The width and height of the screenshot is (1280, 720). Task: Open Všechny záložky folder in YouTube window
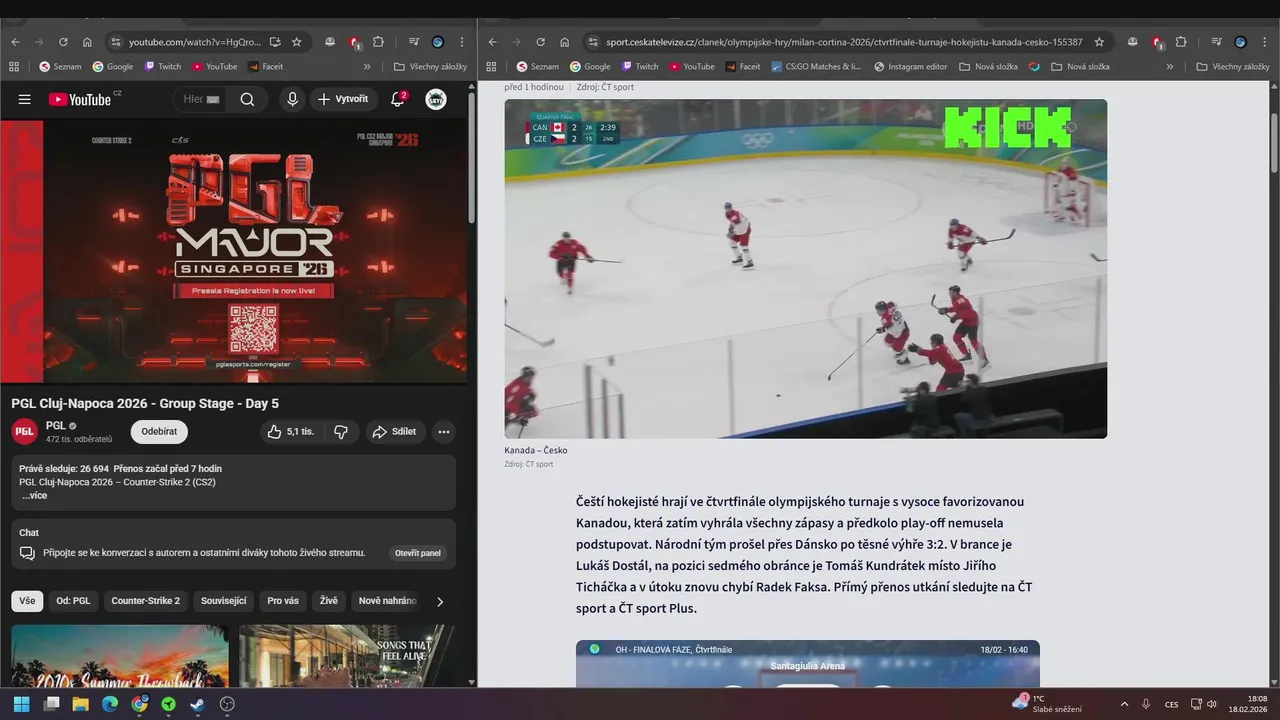(x=430, y=67)
